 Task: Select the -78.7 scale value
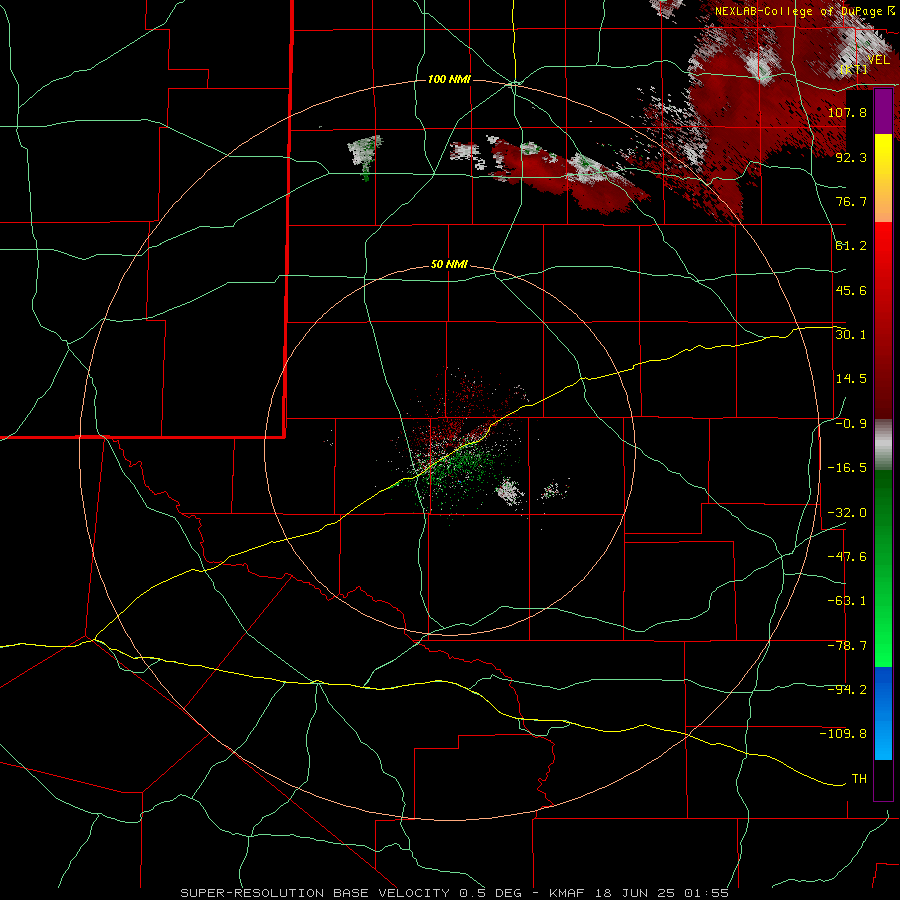(847, 645)
